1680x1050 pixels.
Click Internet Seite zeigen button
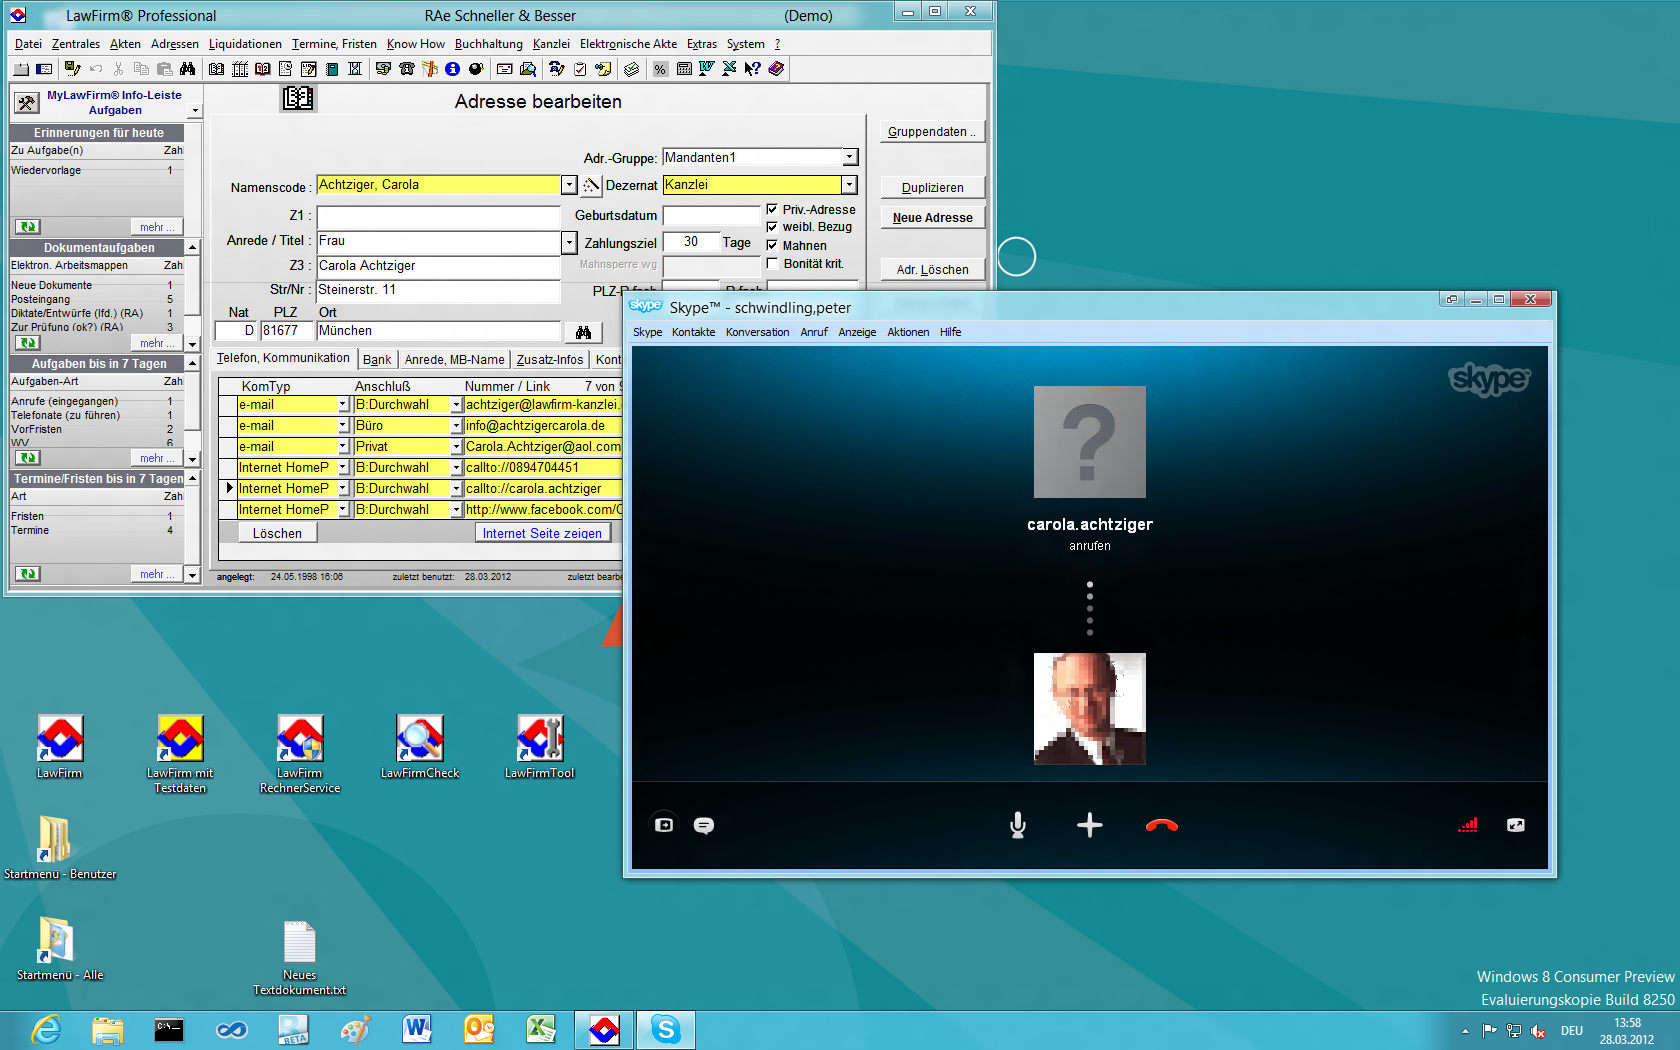[542, 533]
